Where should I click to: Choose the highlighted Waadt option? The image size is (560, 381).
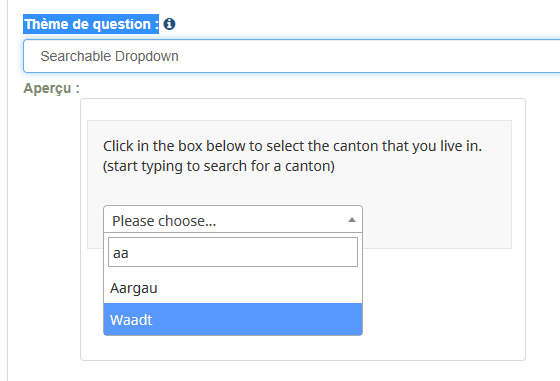coord(233,319)
